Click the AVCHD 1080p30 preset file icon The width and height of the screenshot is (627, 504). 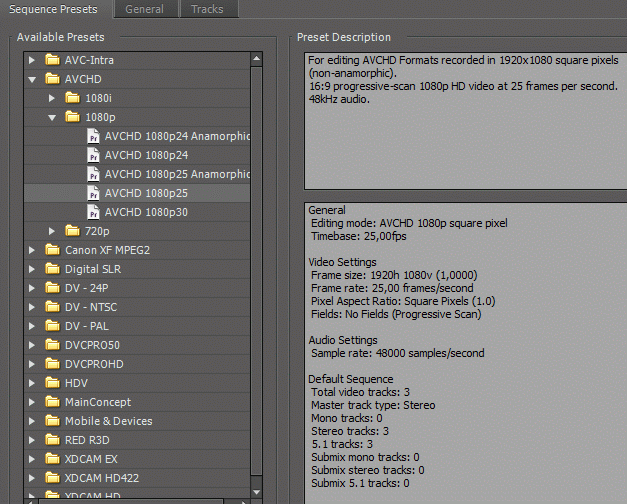(x=93, y=212)
